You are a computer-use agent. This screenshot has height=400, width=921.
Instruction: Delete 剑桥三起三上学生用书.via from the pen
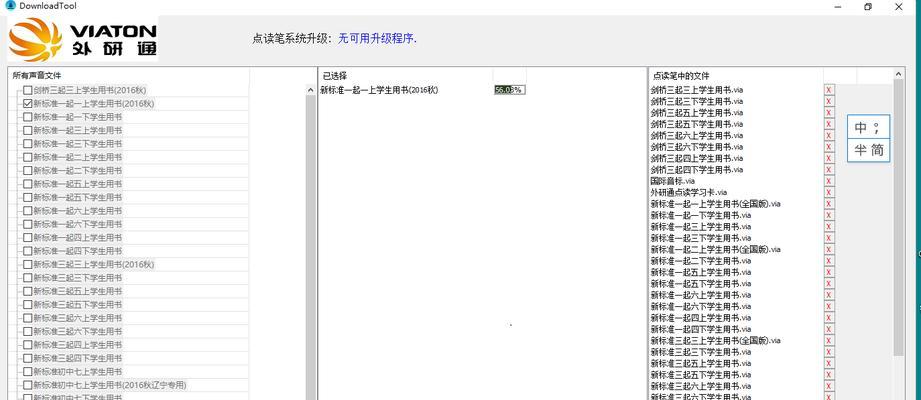click(x=829, y=90)
